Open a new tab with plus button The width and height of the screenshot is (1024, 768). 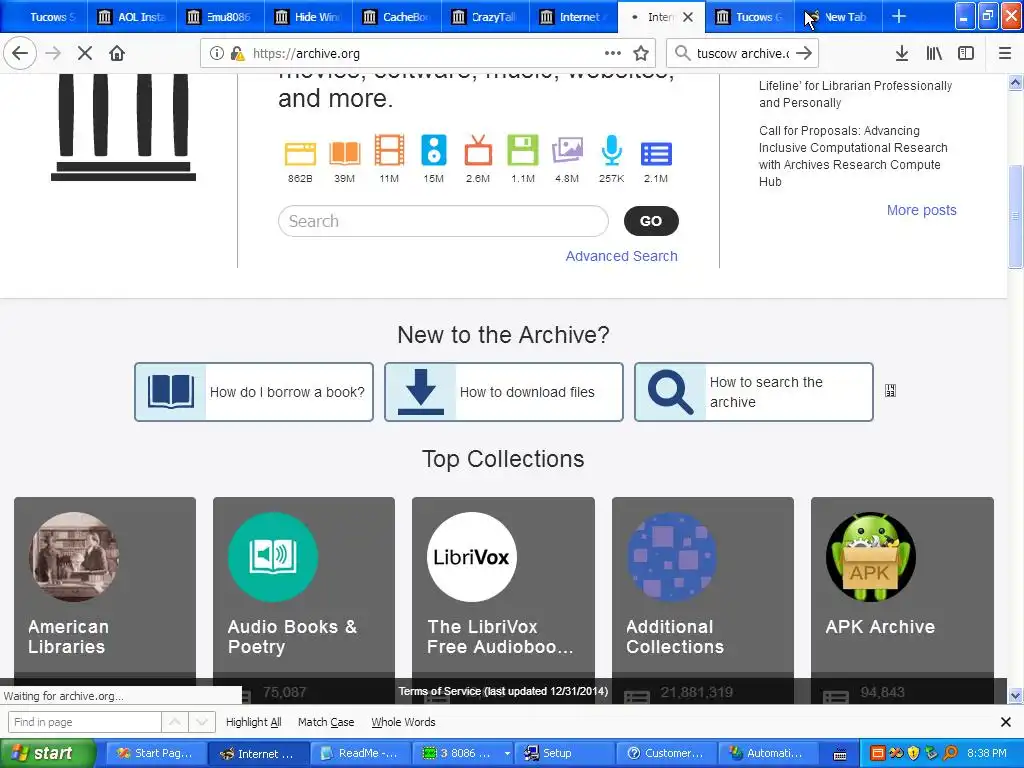pyautogui.click(x=899, y=16)
